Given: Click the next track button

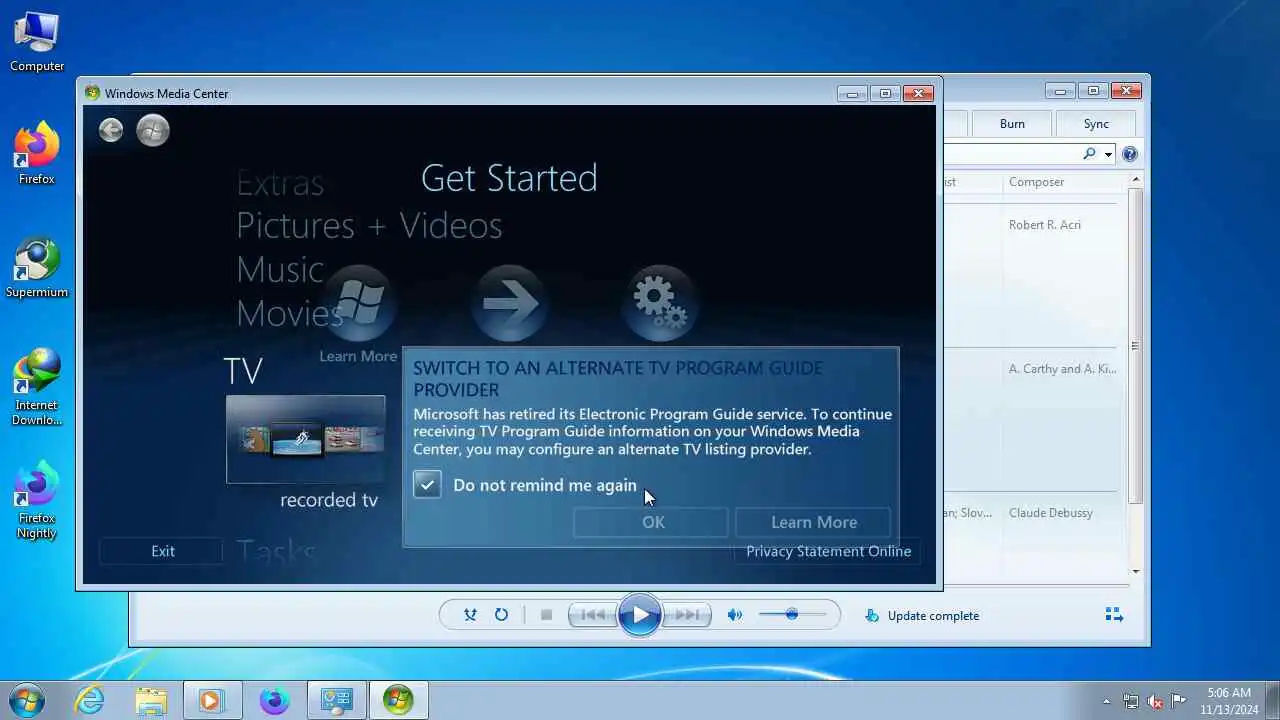Looking at the screenshot, I should [687, 615].
